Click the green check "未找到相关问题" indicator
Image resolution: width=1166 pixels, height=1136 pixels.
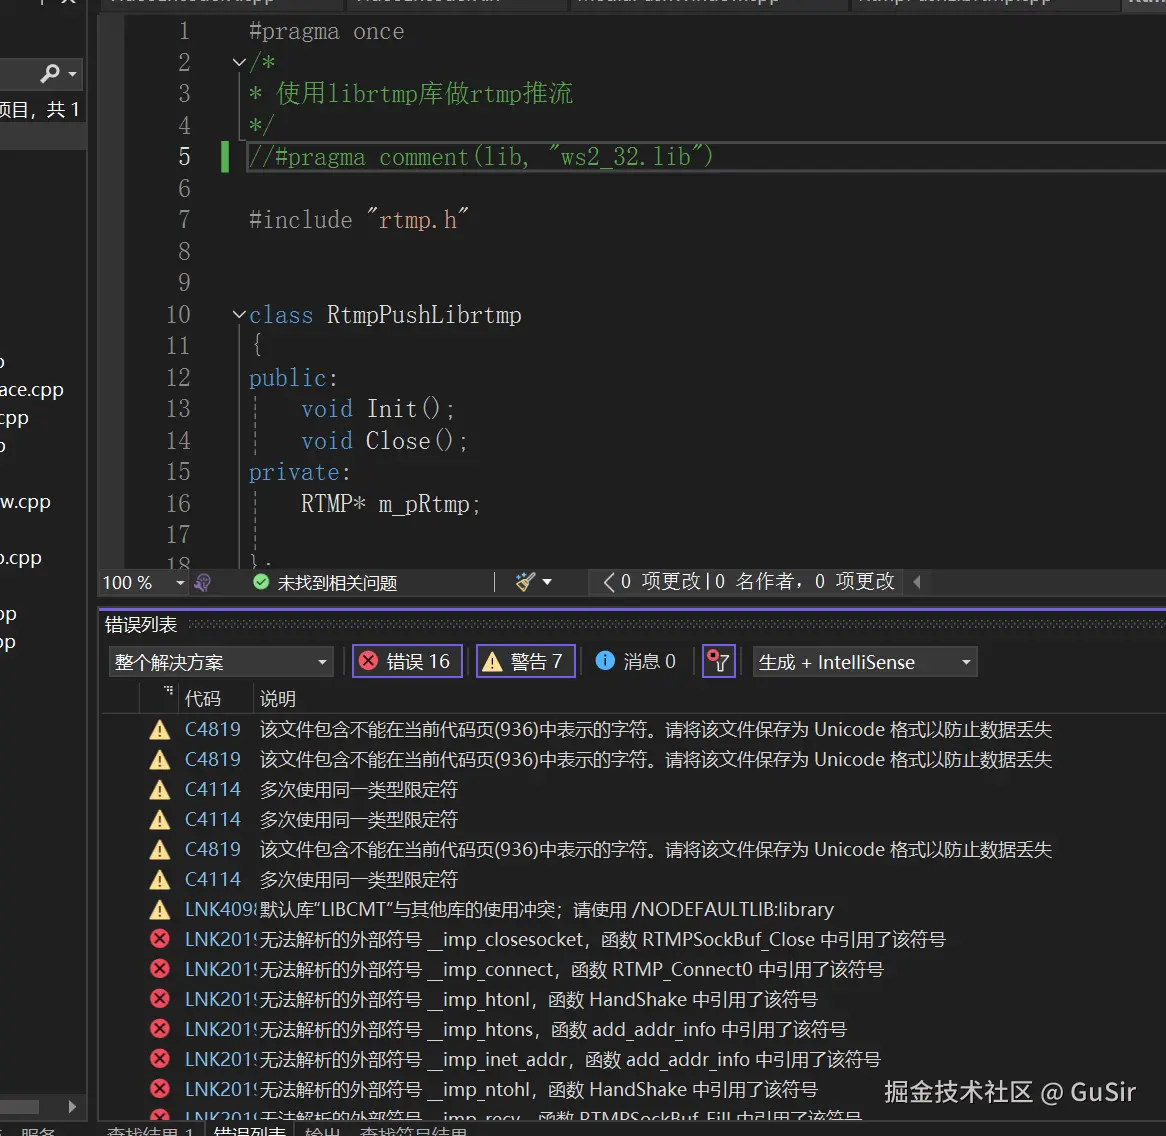point(325,582)
